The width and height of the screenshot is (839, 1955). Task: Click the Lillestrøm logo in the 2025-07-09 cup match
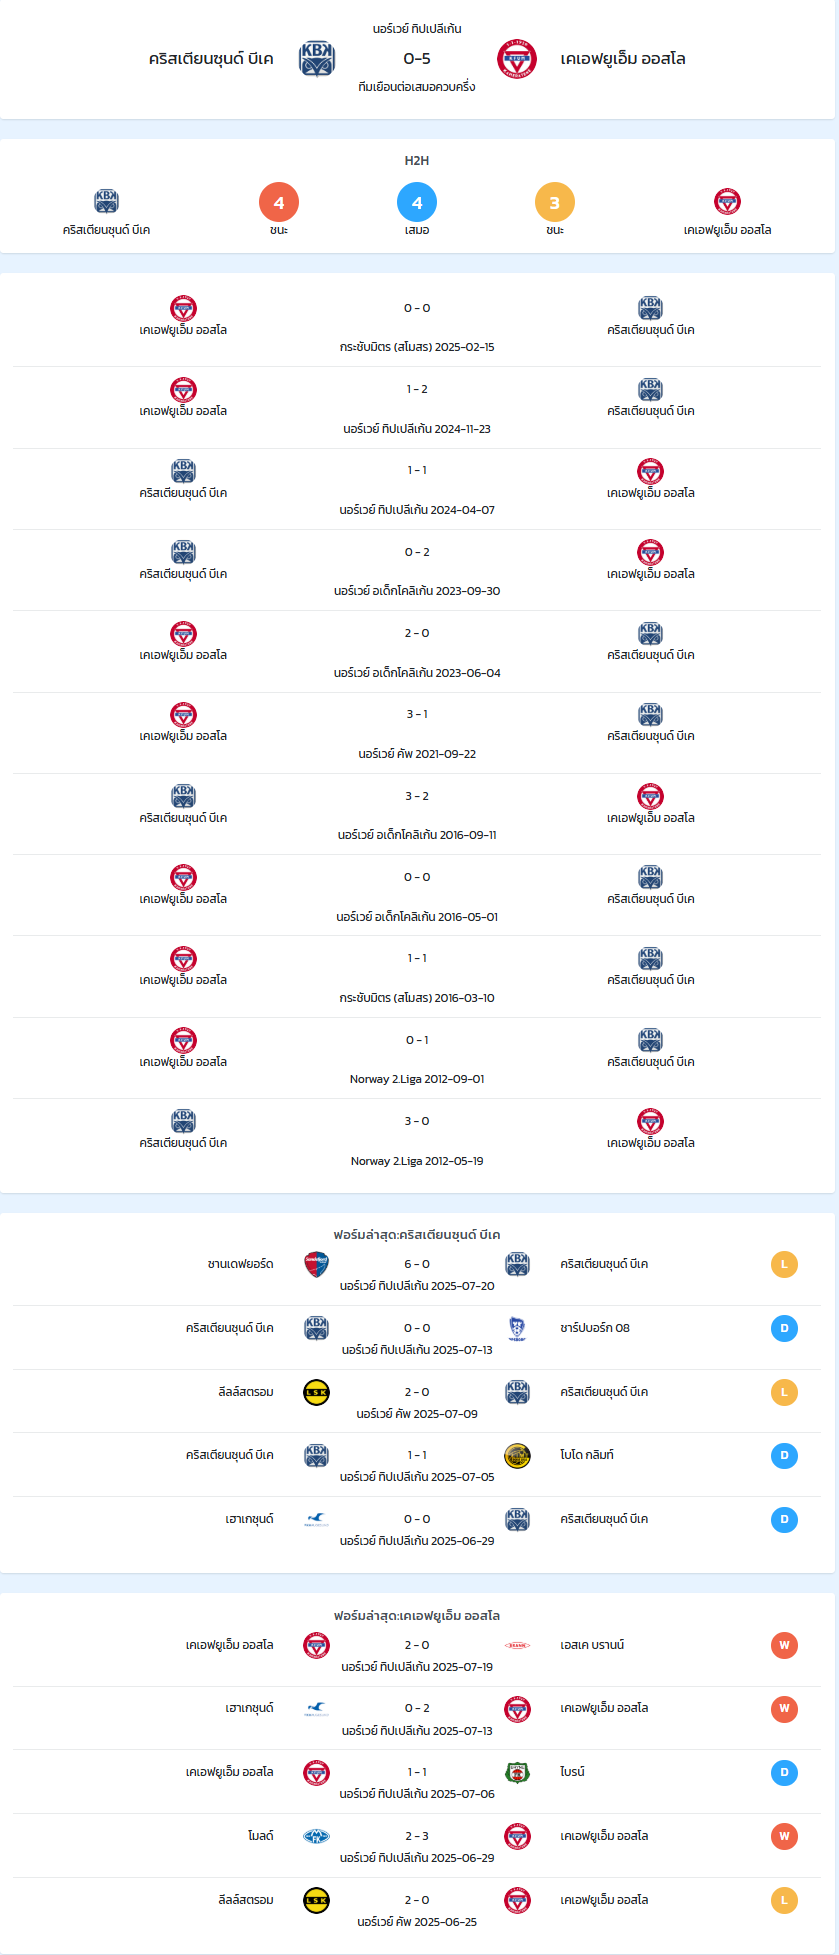(316, 1392)
